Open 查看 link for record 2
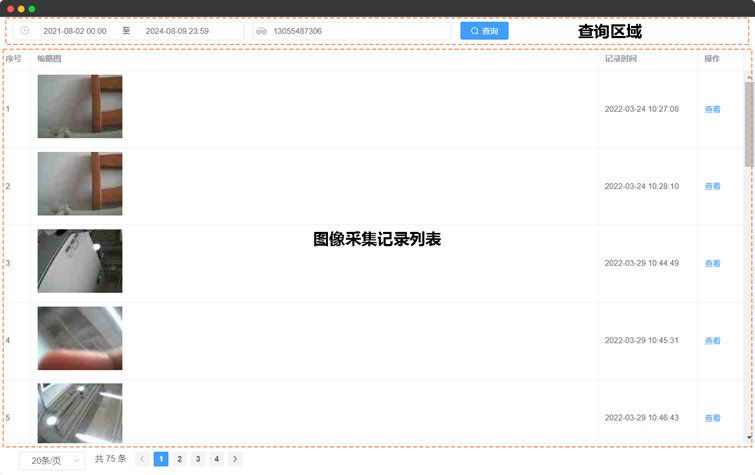The height and width of the screenshot is (475, 755). (x=712, y=186)
